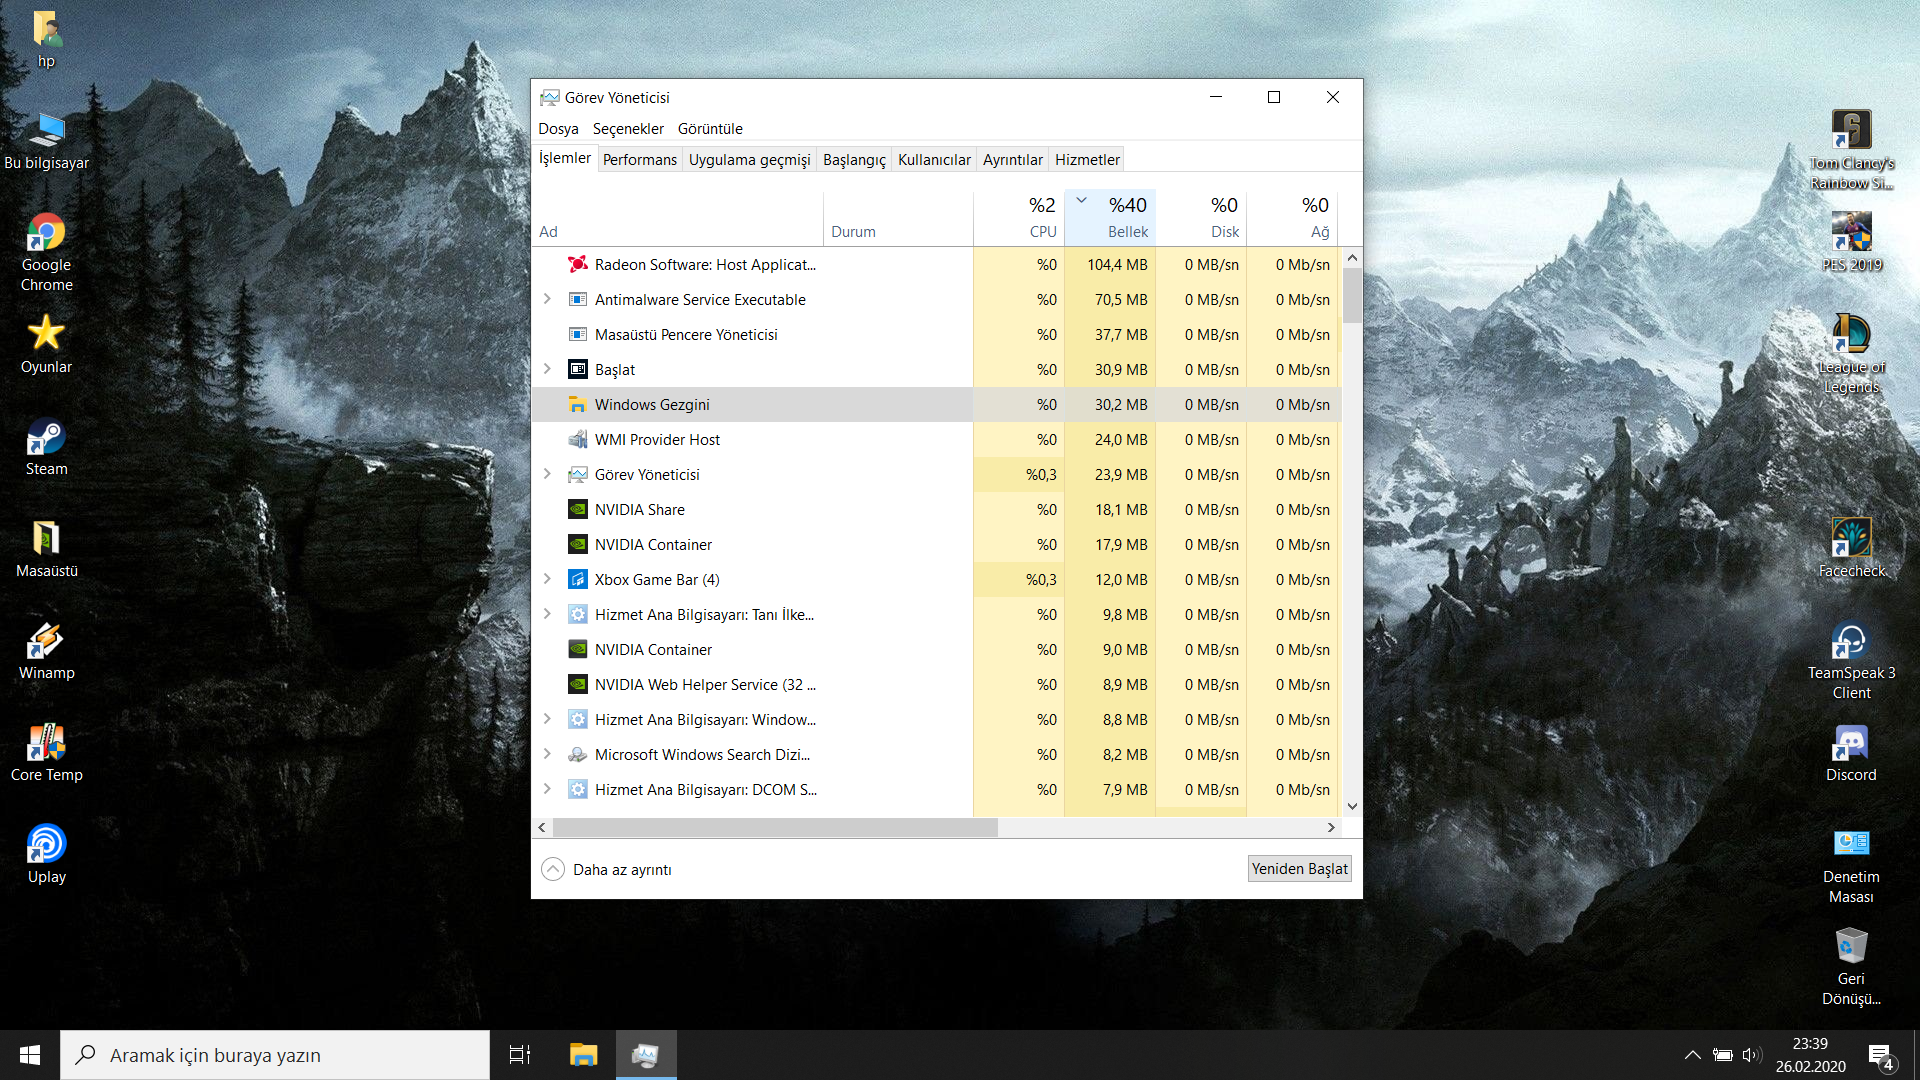Click the Windows Gezgini folder icon
Screen dimensions: 1920x1080
pyautogui.click(x=577, y=404)
